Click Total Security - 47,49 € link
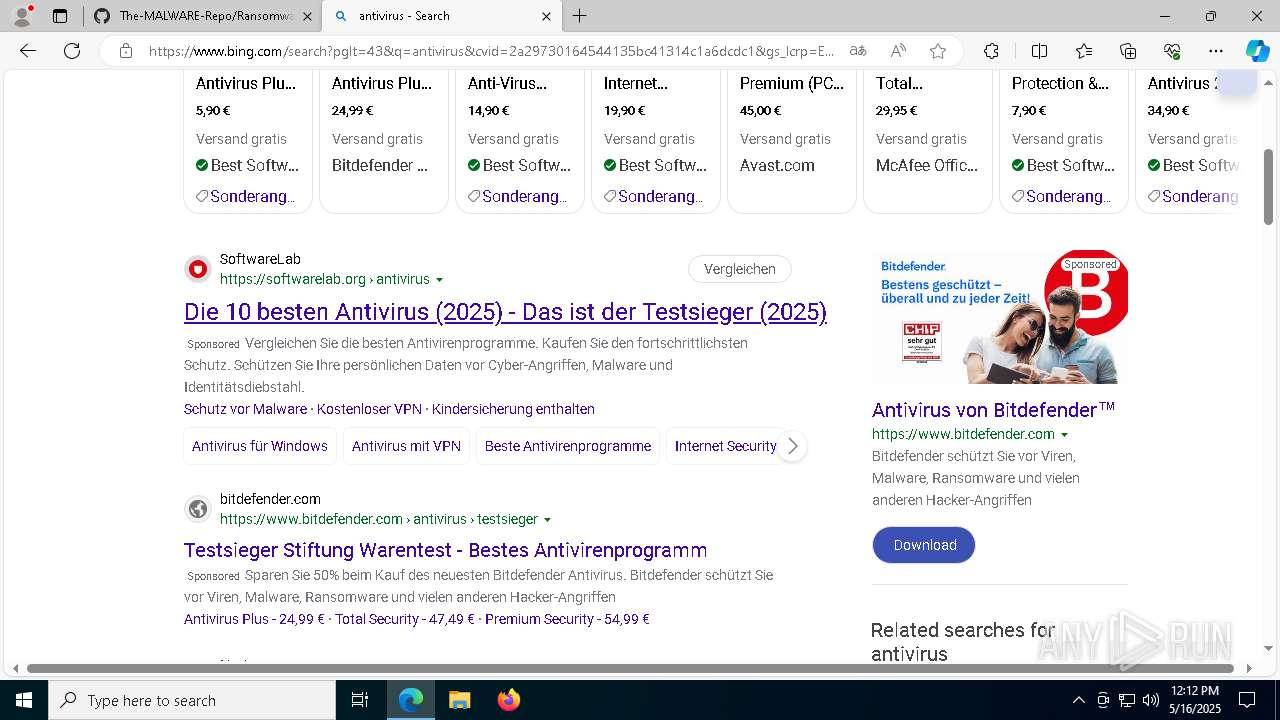The image size is (1280, 720). [x=405, y=619]
